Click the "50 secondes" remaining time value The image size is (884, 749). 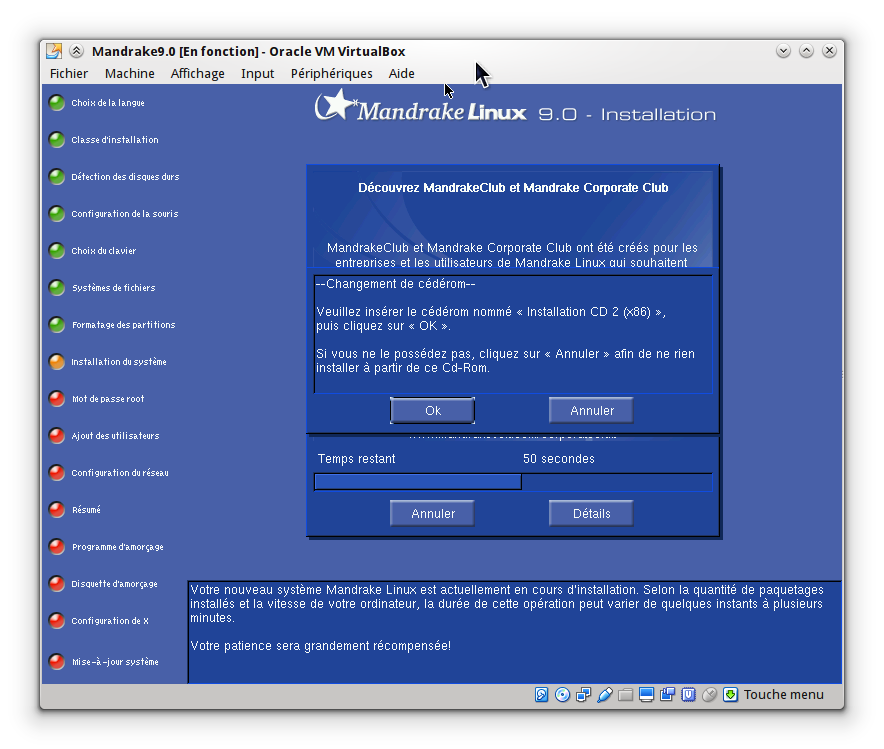tap(559, 459)
